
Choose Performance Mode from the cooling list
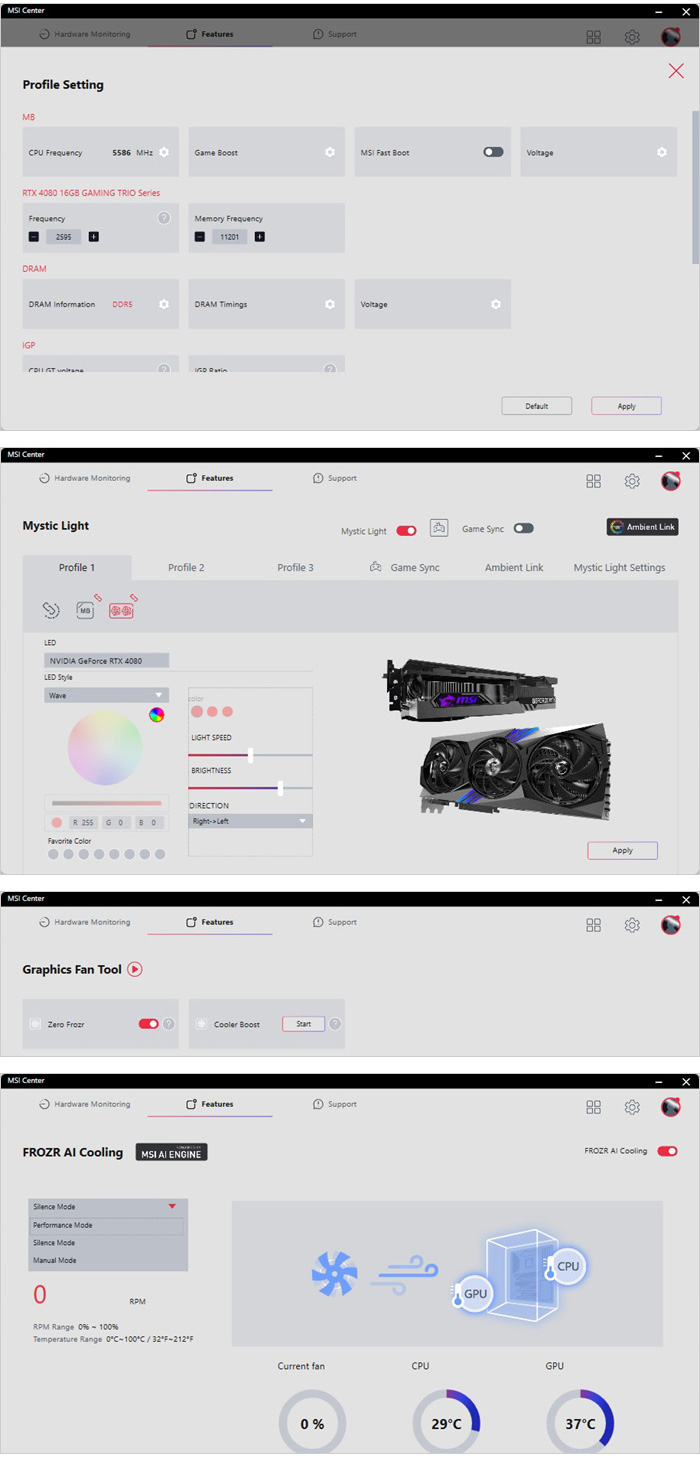(x=106, y=1225)
